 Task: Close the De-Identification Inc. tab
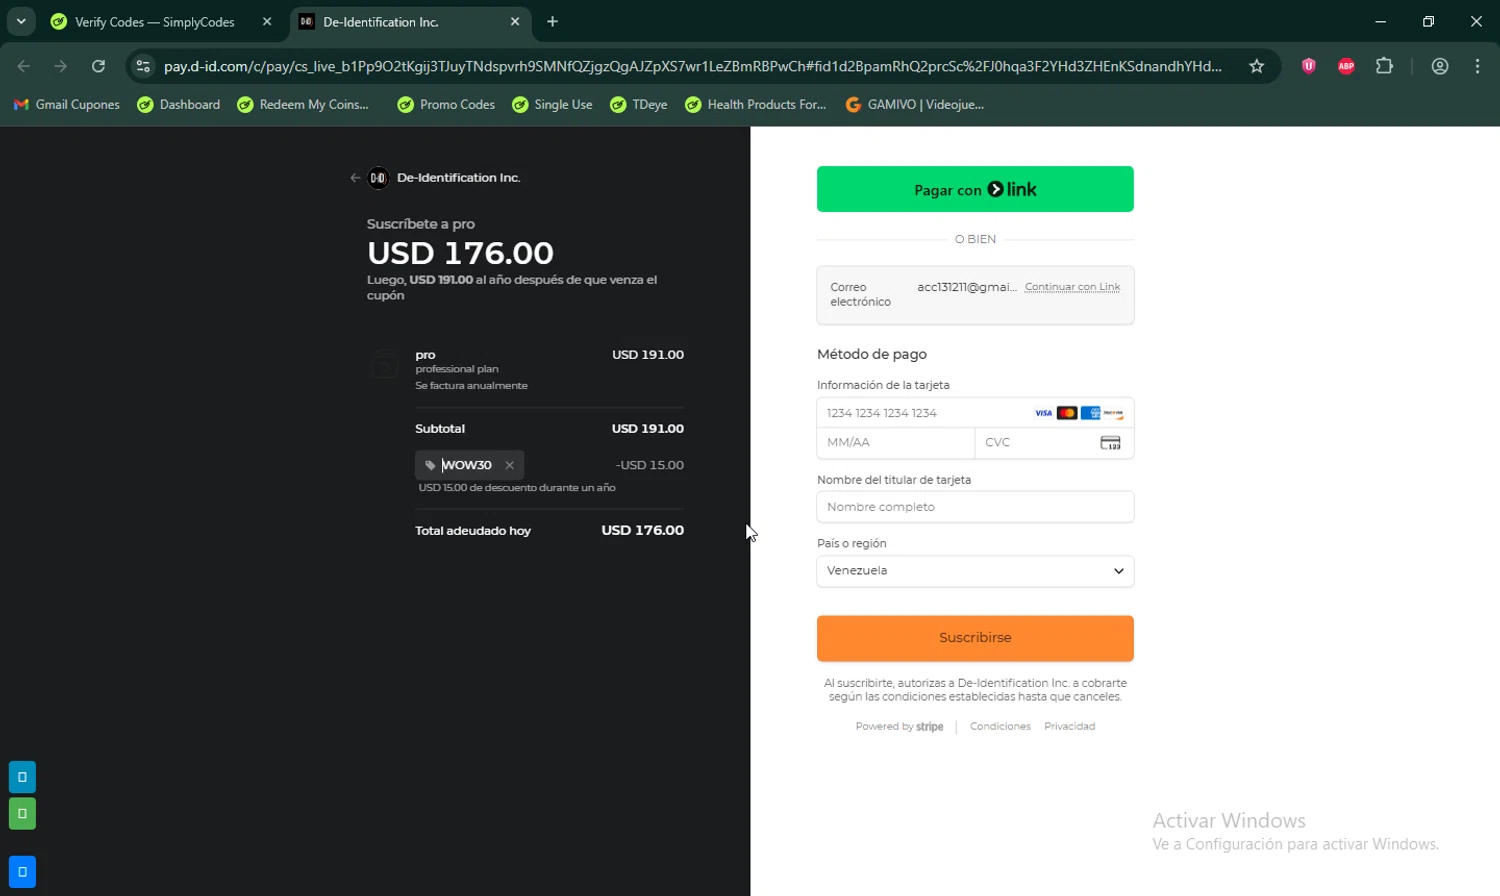(515, 21)
